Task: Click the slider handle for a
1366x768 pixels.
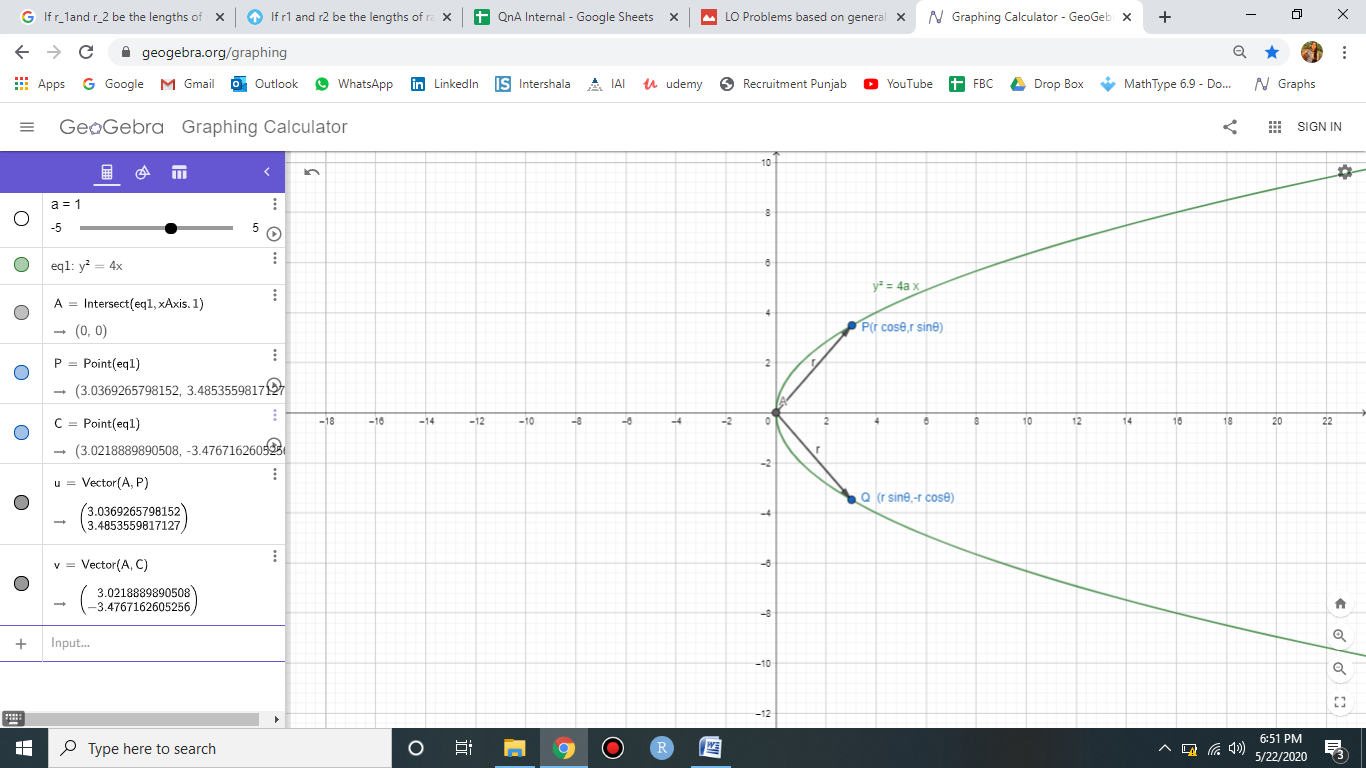Action: 171,228
